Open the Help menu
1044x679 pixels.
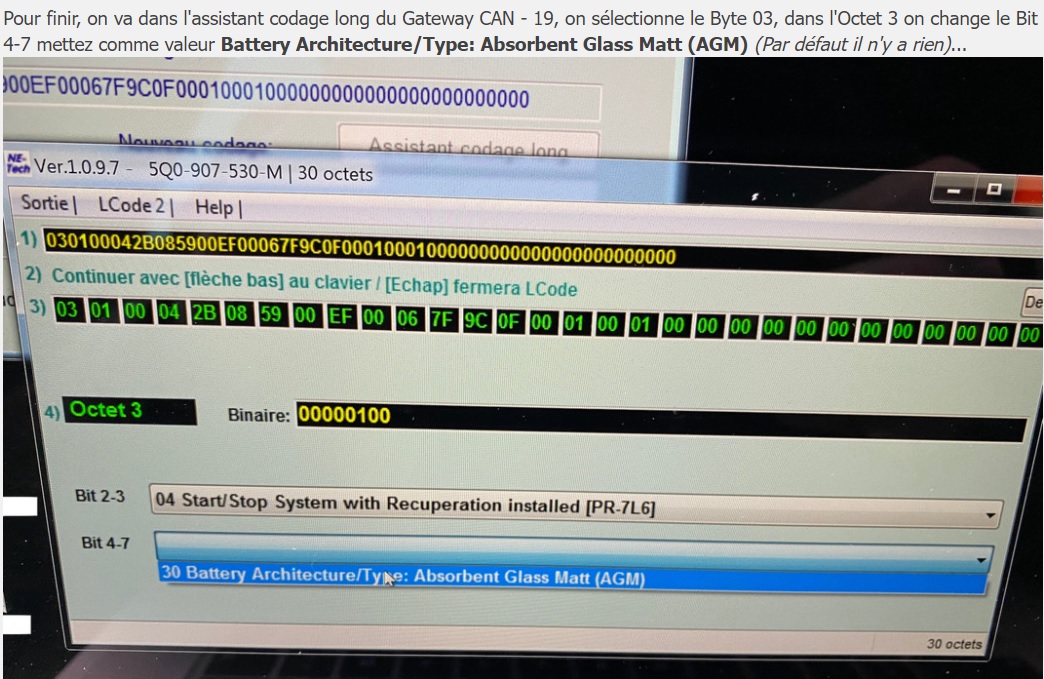click(x=214, y=207)
